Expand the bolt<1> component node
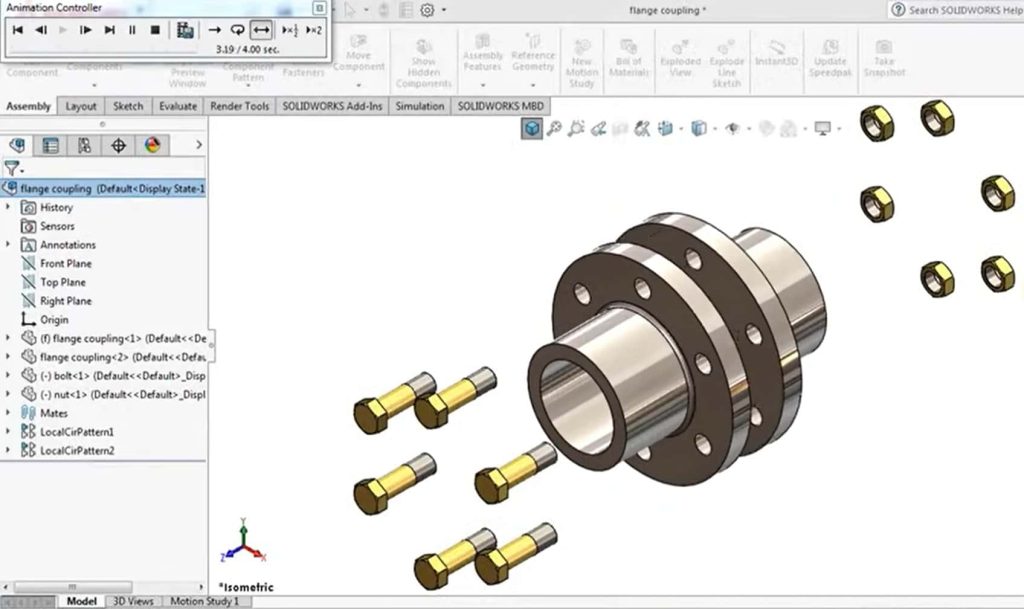Viewport: 1024px width, 609px height. pos(8,376)
